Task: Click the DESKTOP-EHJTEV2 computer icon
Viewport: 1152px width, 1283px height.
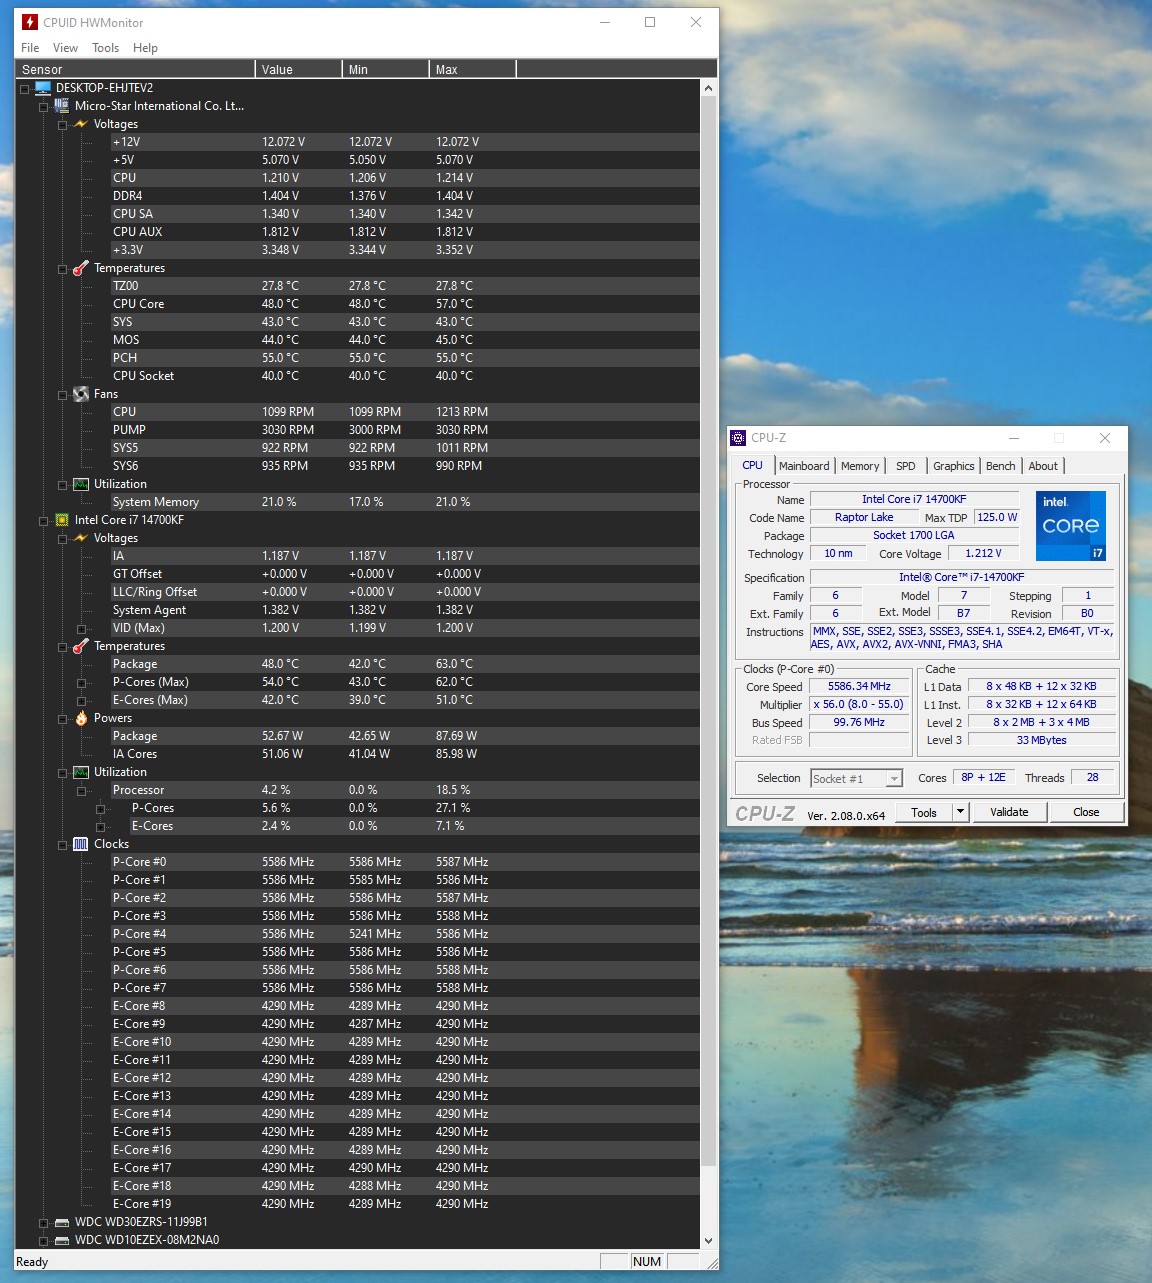Action: pyautogui.click(x=43, y=88)
